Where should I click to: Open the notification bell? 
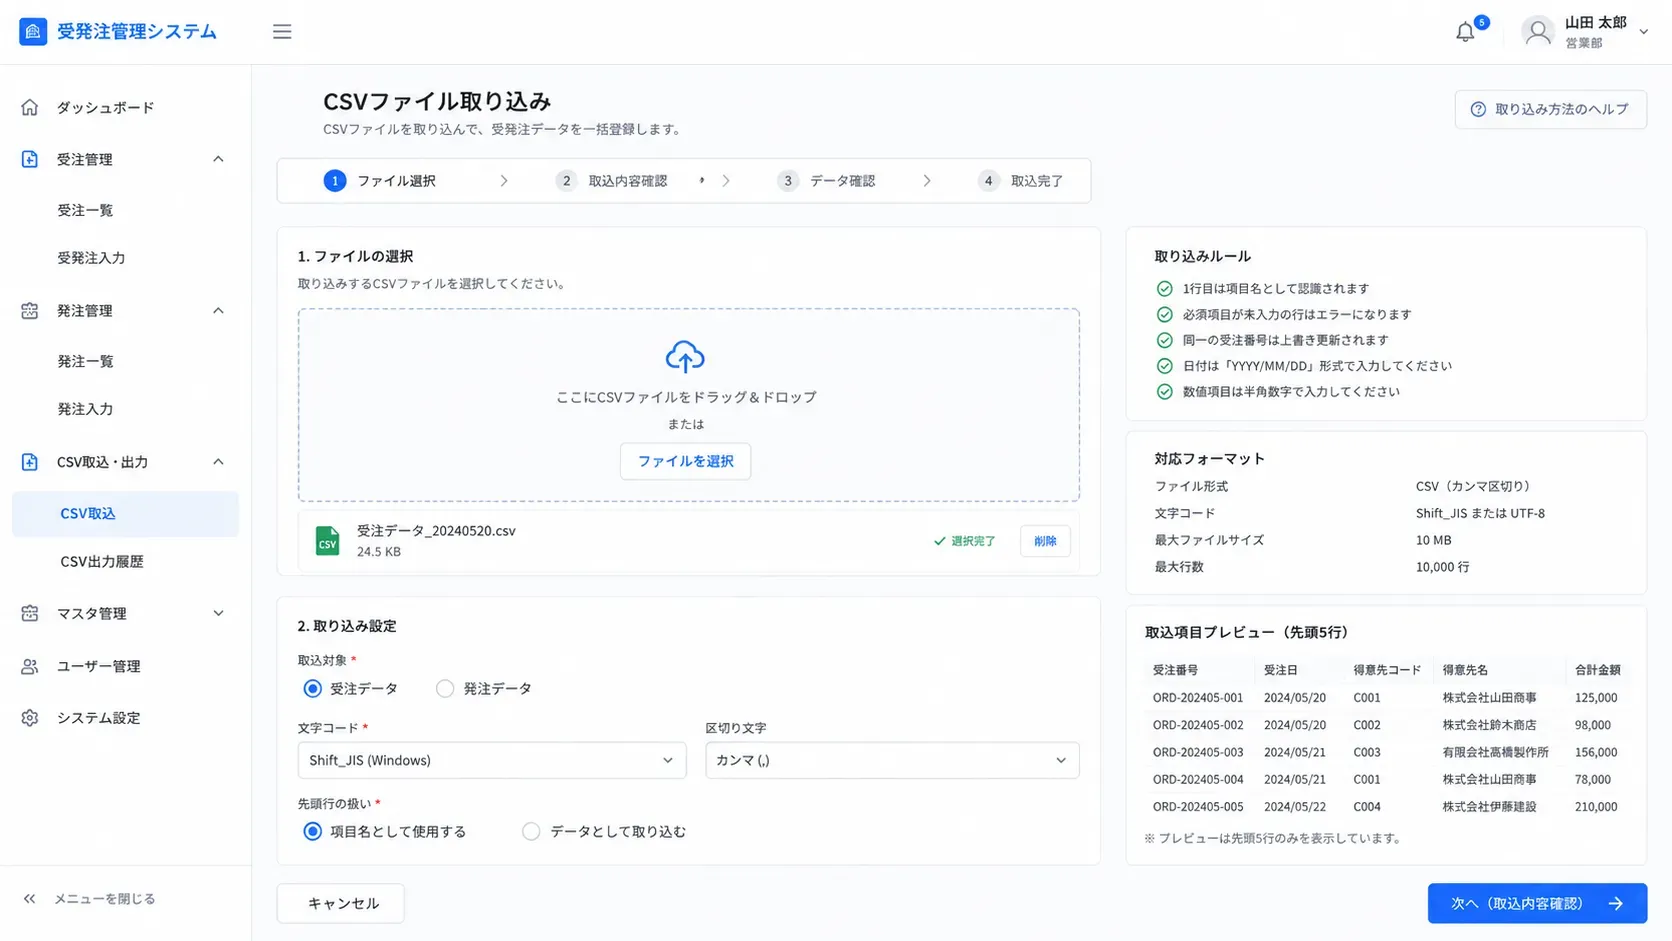coord(1465,32)
